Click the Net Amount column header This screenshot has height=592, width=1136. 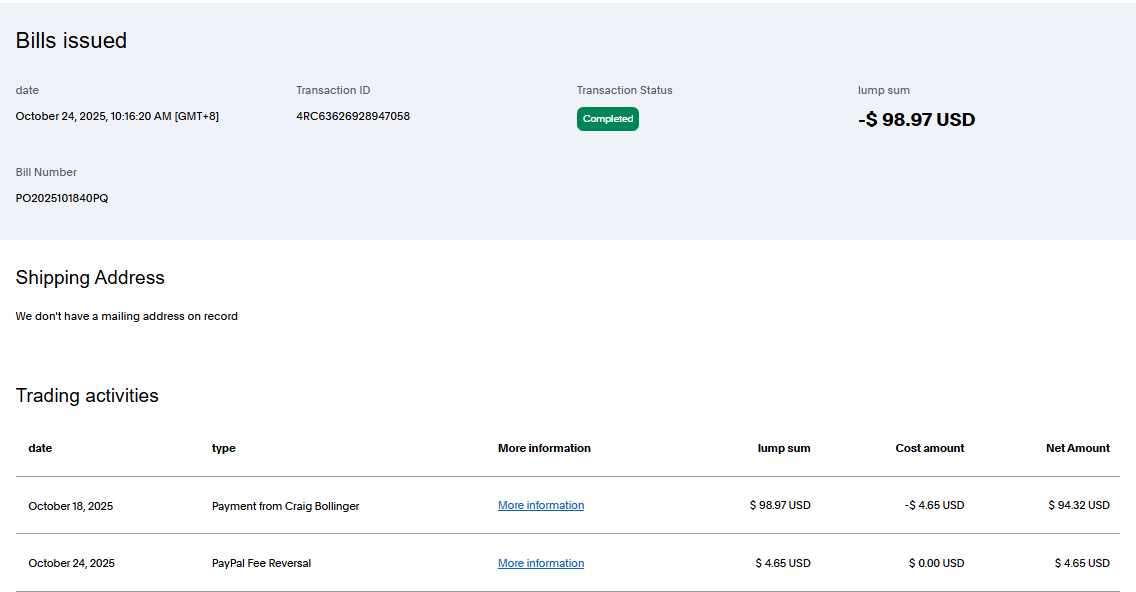coord(1077,448)
